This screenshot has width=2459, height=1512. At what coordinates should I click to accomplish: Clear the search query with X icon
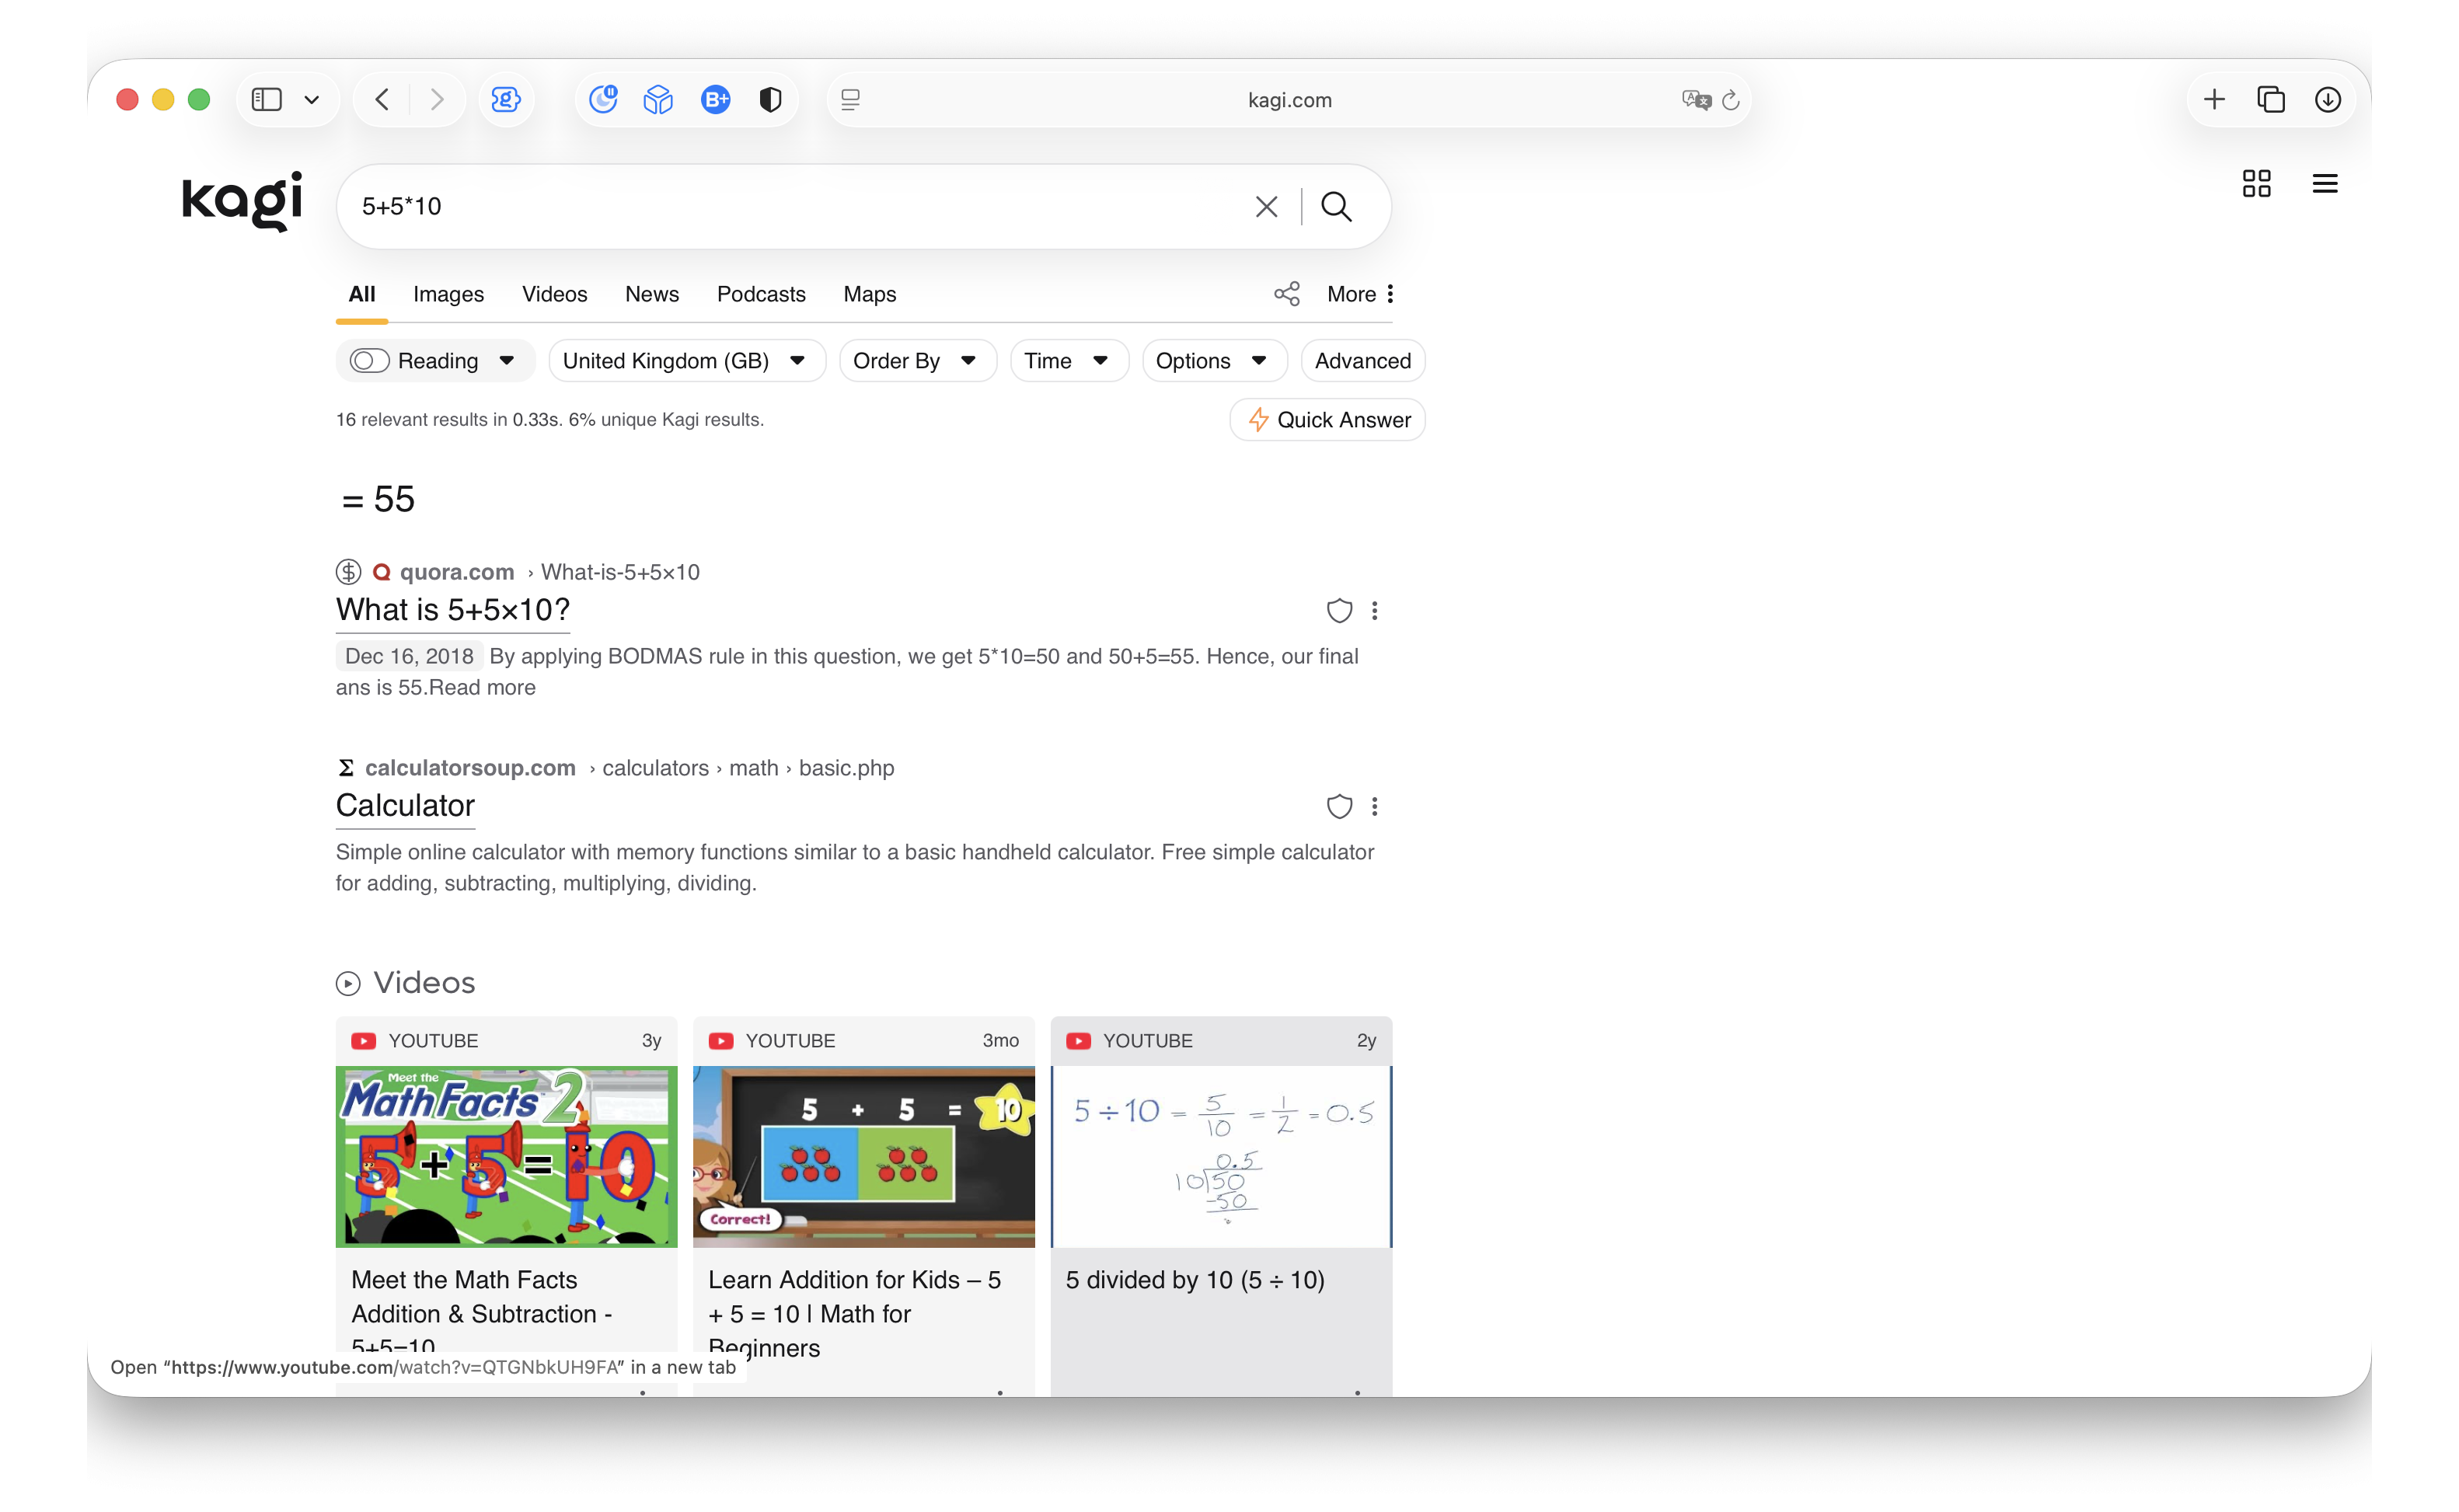pos(1266,207)
